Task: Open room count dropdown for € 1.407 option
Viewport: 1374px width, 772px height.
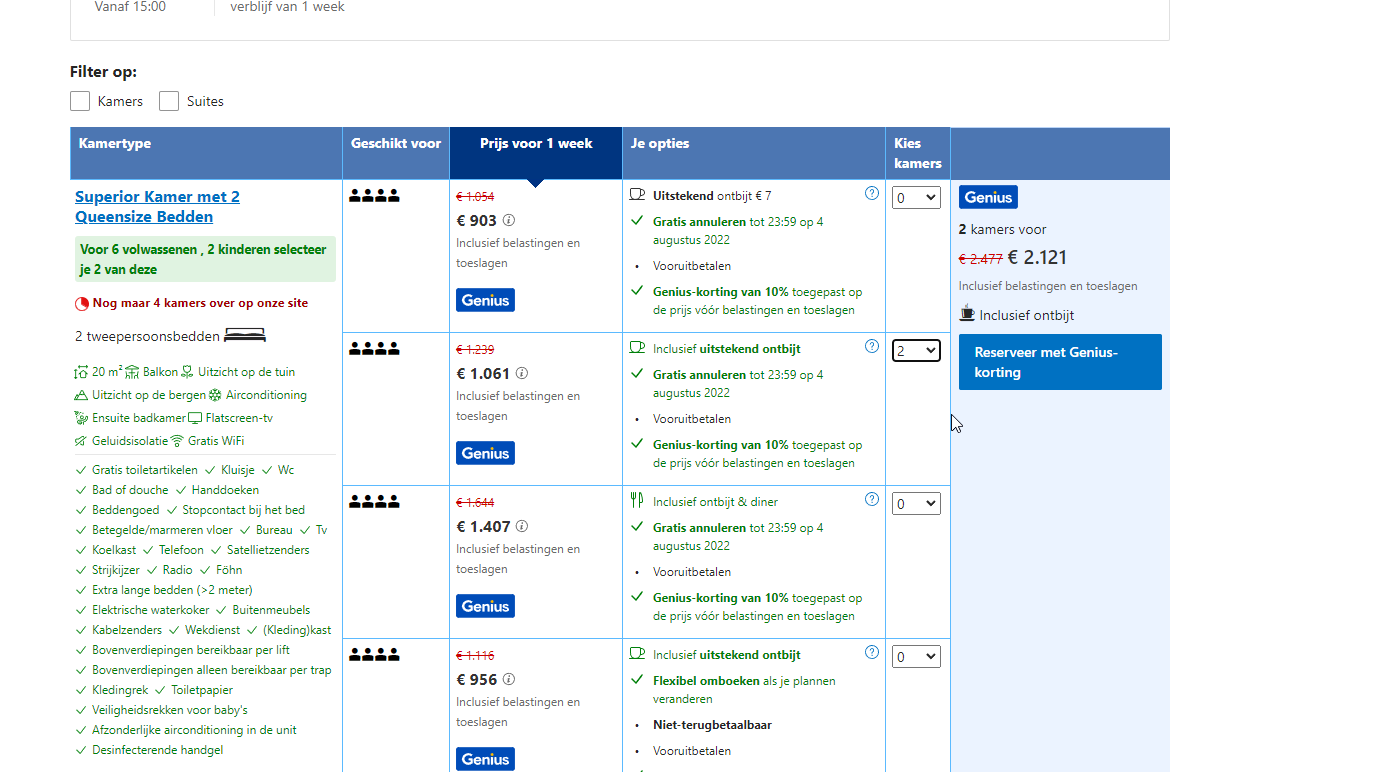Action: (x=916, y=504)
